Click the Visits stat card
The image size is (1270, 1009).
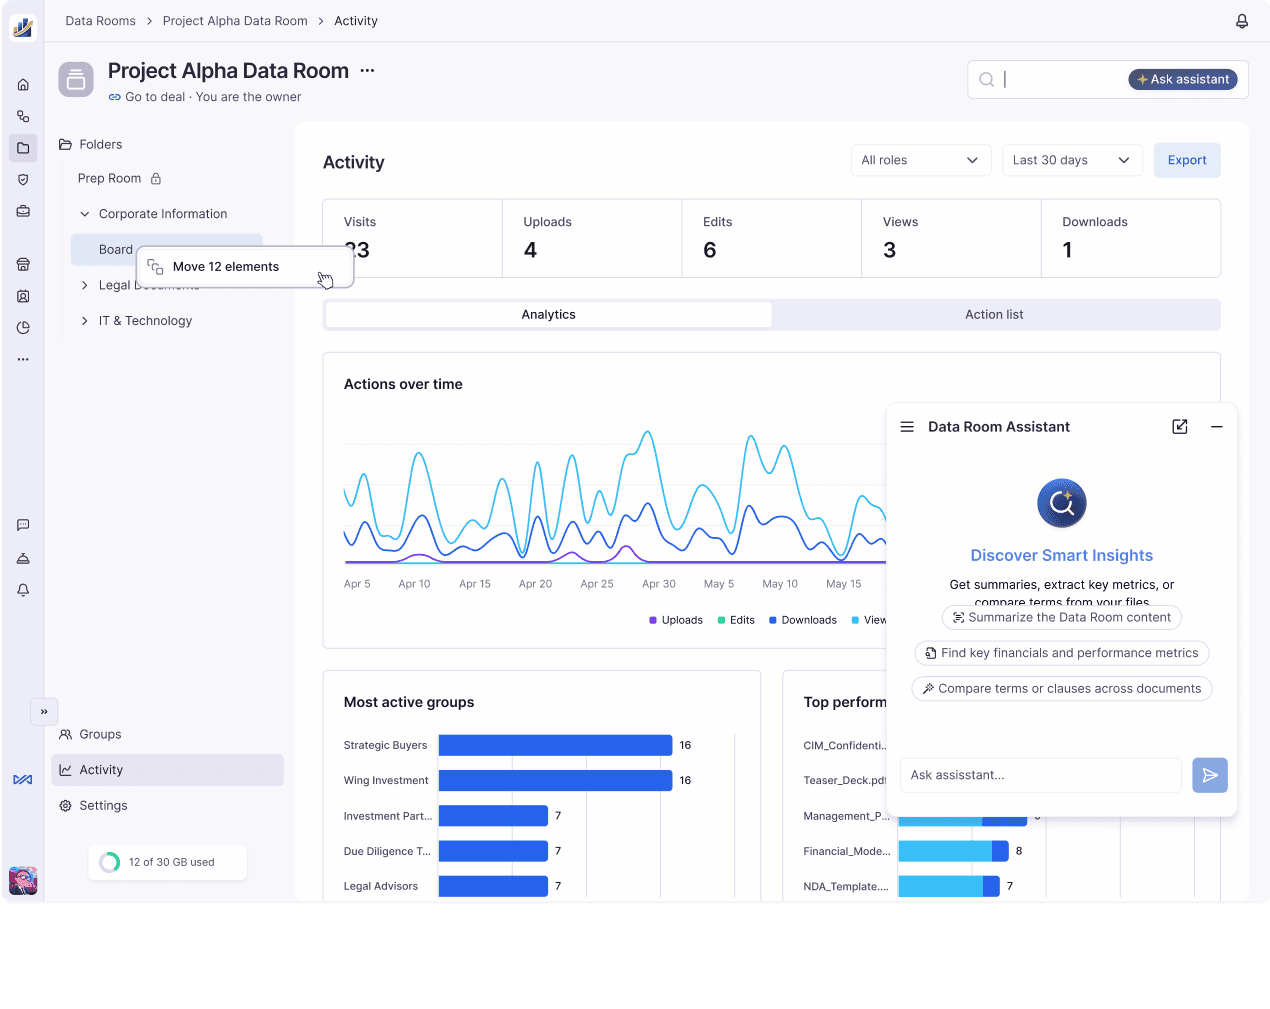(412, 238)
